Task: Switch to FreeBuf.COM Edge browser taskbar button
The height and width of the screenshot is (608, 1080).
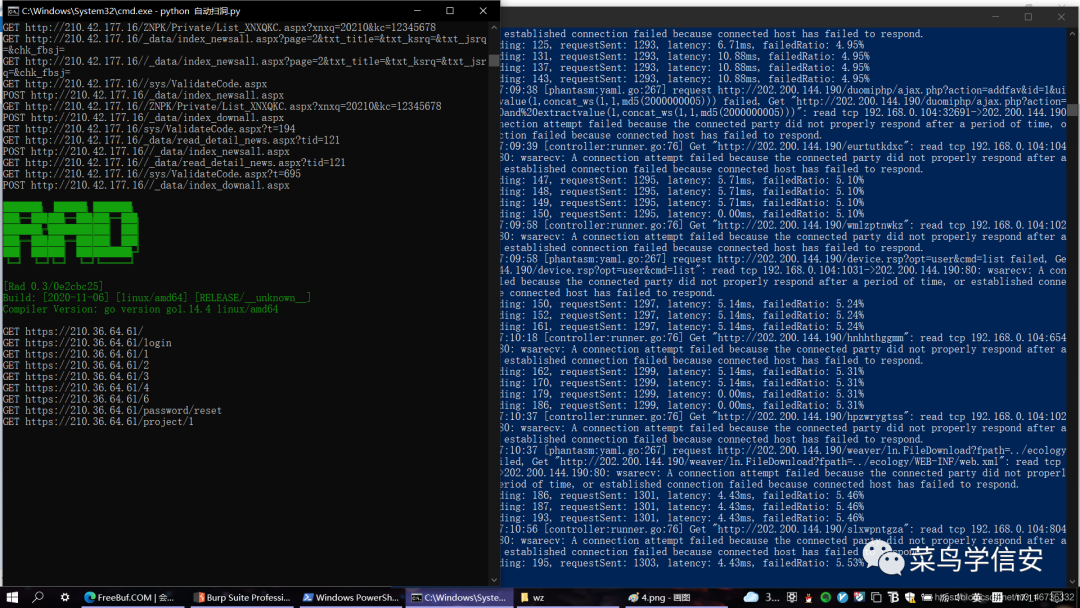Action: click(x=131, y=597)
